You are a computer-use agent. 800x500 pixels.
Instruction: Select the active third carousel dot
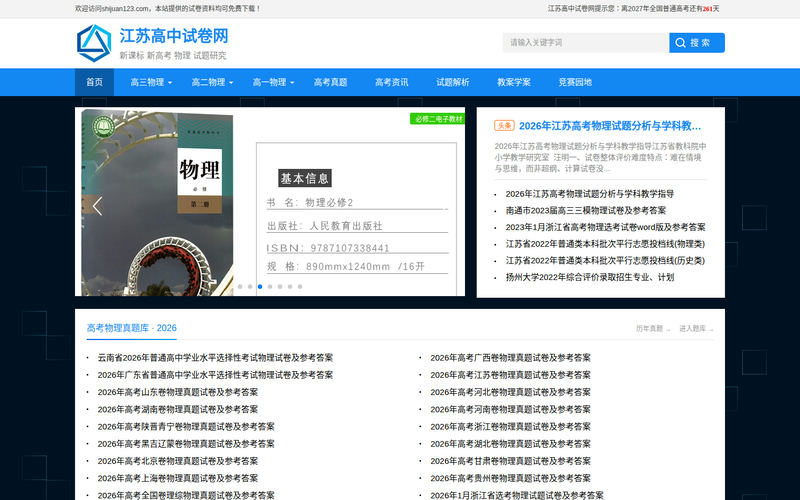[260, 287]
